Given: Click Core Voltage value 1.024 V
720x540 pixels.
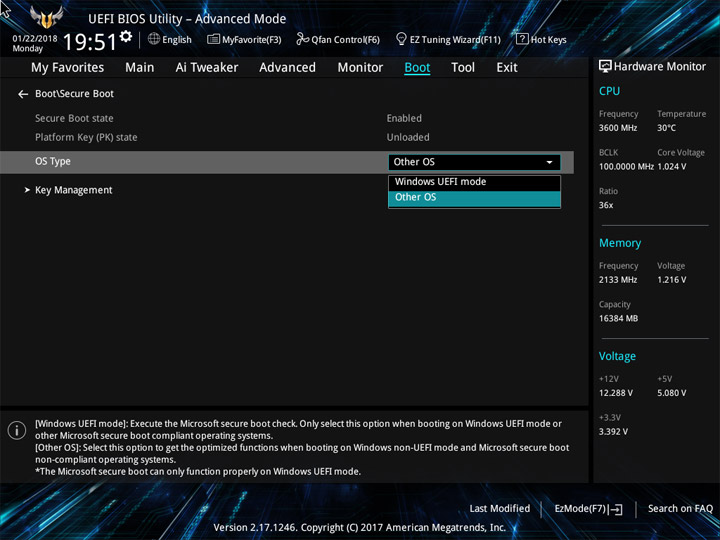Looking at the screenshot, I should (x=672, y=167).
